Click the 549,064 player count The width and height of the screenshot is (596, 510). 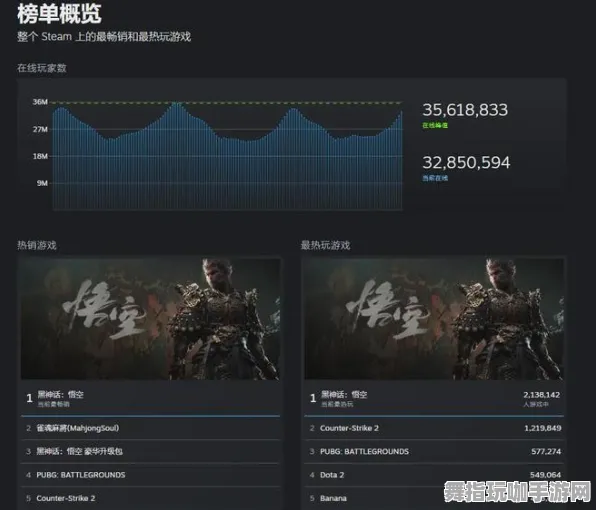click(545, 475)
